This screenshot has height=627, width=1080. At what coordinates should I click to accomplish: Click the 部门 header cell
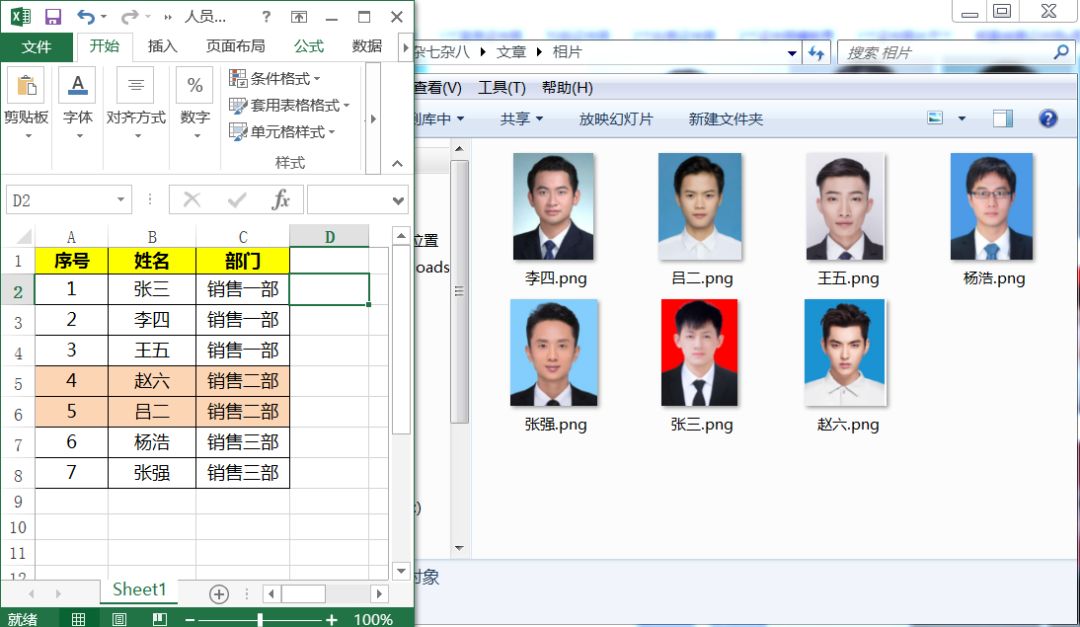pyautogui.click(x=242, y=260)
